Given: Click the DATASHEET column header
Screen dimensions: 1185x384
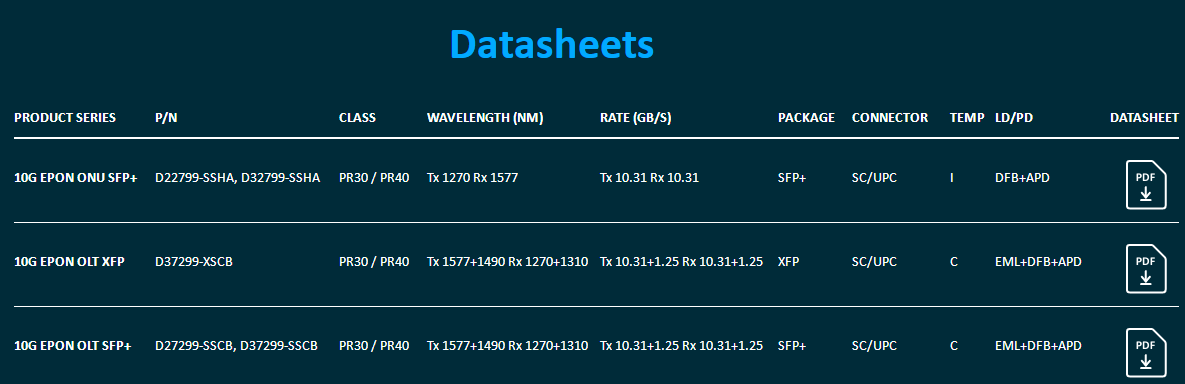Looking at the screenshot, I should tap(1144, 118).
